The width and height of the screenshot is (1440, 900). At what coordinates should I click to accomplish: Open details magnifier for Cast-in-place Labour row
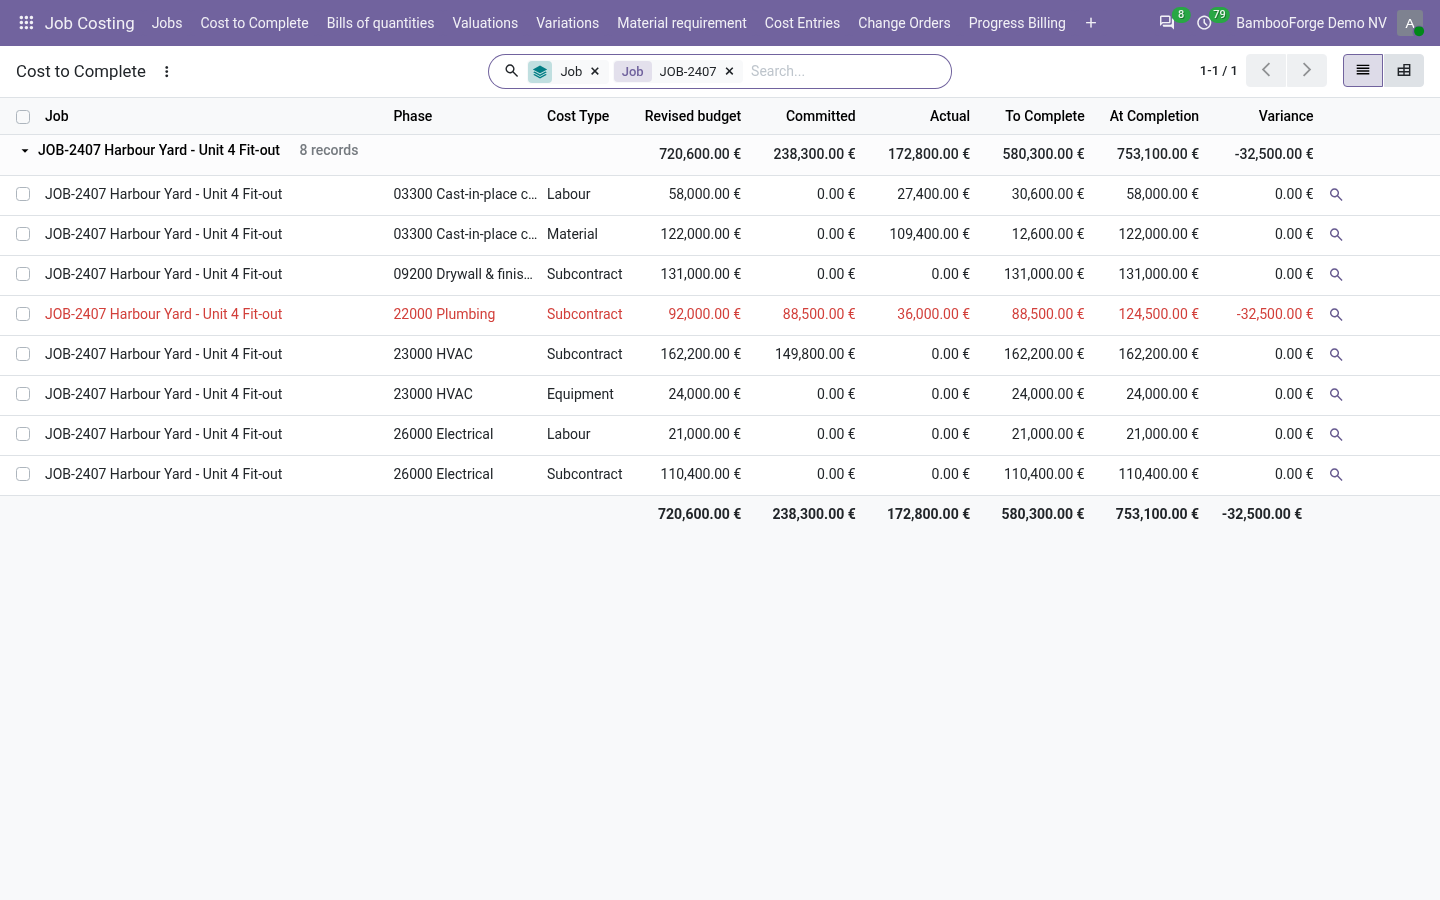pos(1336,195)
